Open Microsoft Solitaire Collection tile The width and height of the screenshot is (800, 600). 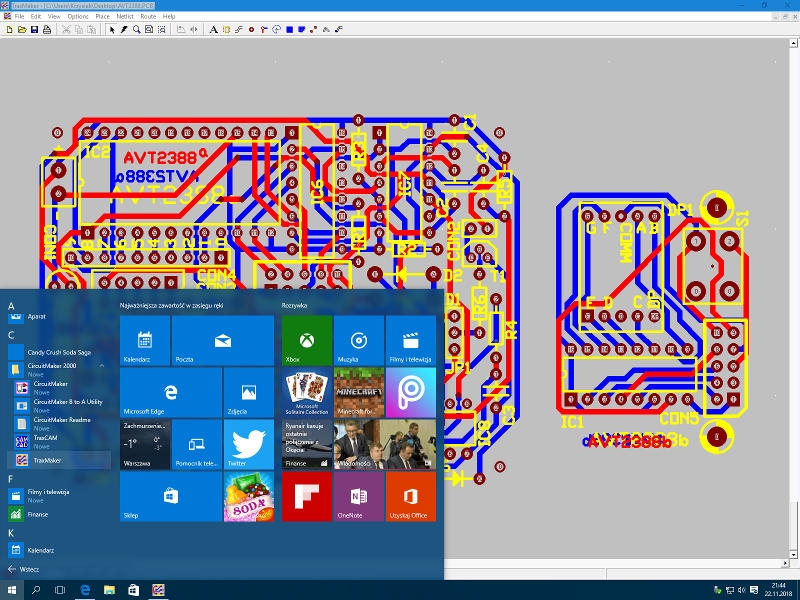[x=307, y=392]
